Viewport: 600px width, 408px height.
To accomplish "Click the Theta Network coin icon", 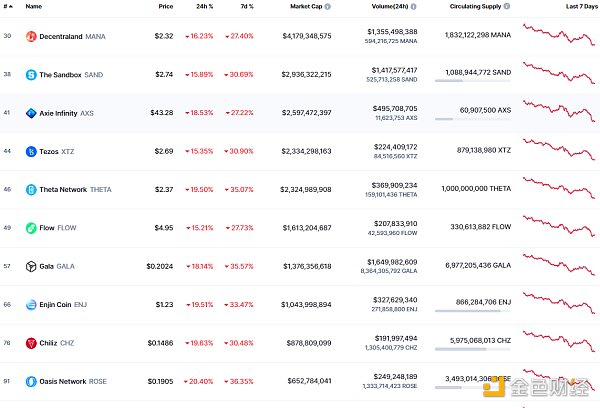I will 32,189.
